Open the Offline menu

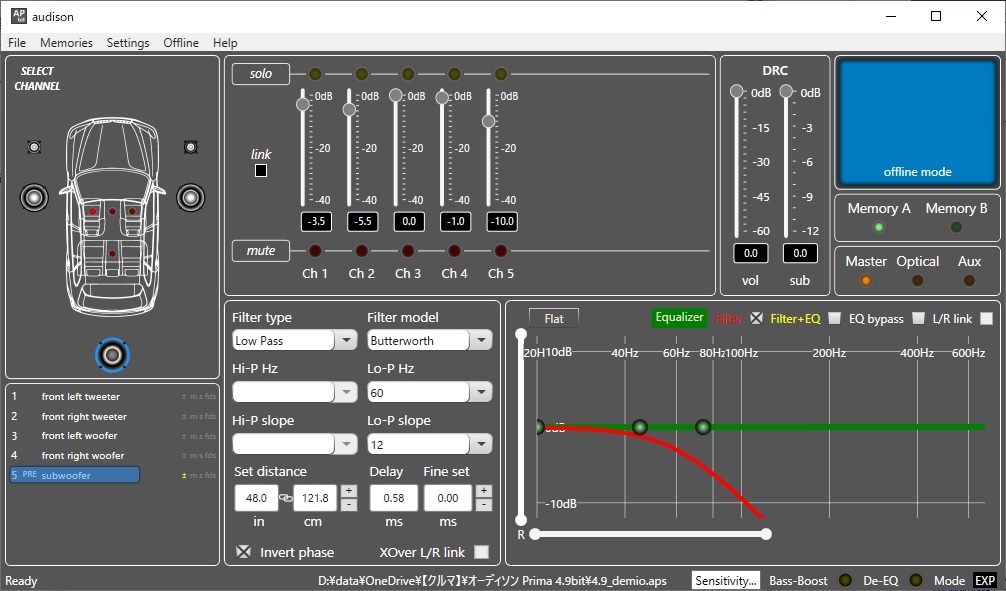tap(181, 43)
